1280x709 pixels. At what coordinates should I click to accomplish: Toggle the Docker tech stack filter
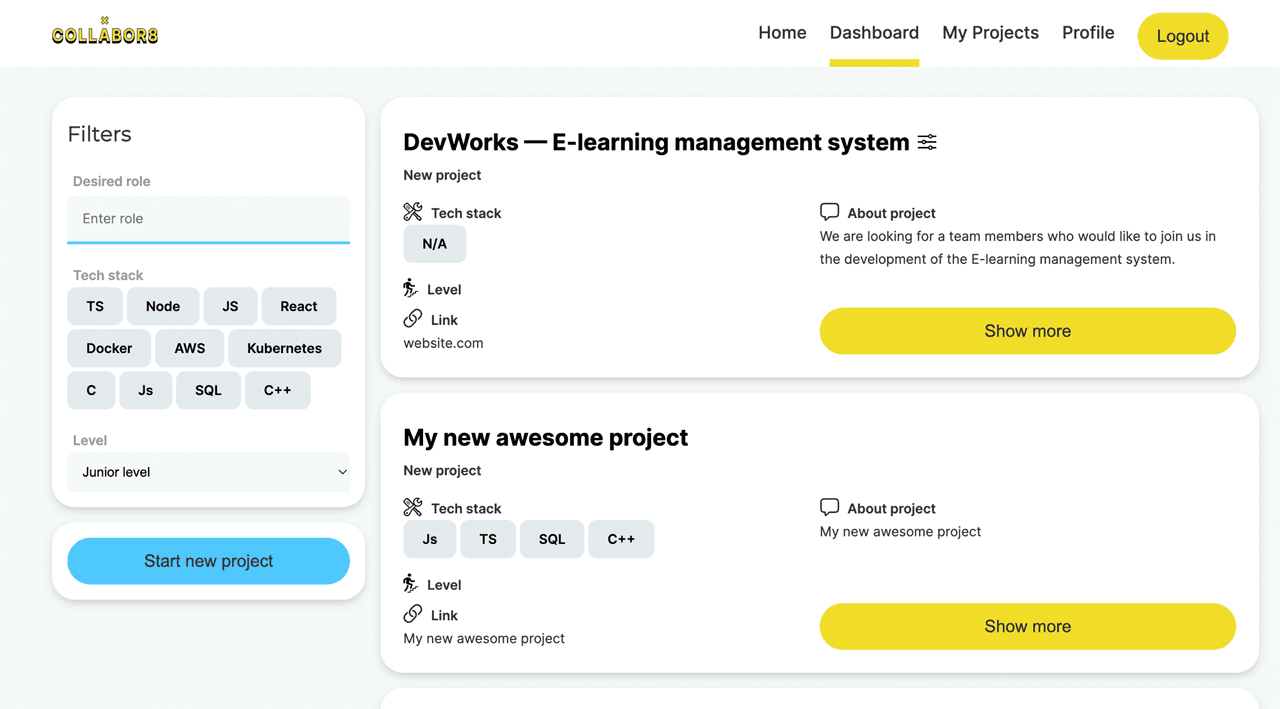coord(109,348)
